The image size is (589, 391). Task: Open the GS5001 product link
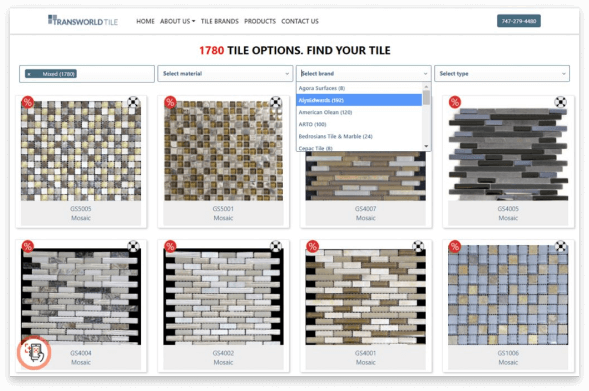pyautogui.click(x=223, y=208)
